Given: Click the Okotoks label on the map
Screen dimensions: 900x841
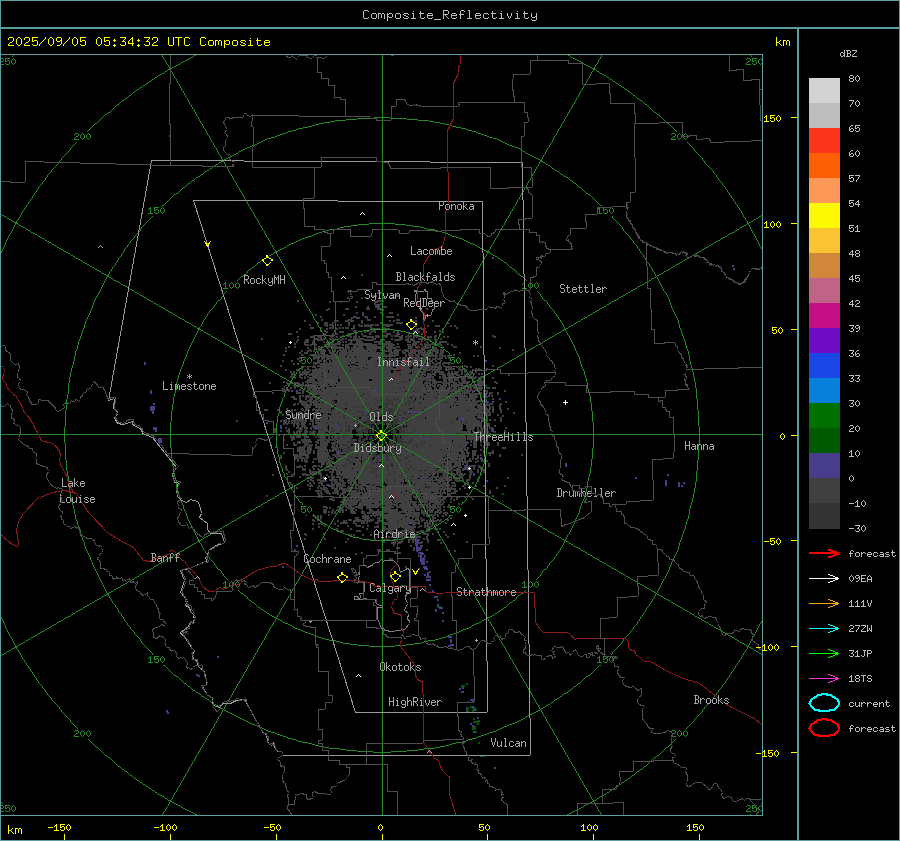Looking at the screenshot, I should (400, 667).
